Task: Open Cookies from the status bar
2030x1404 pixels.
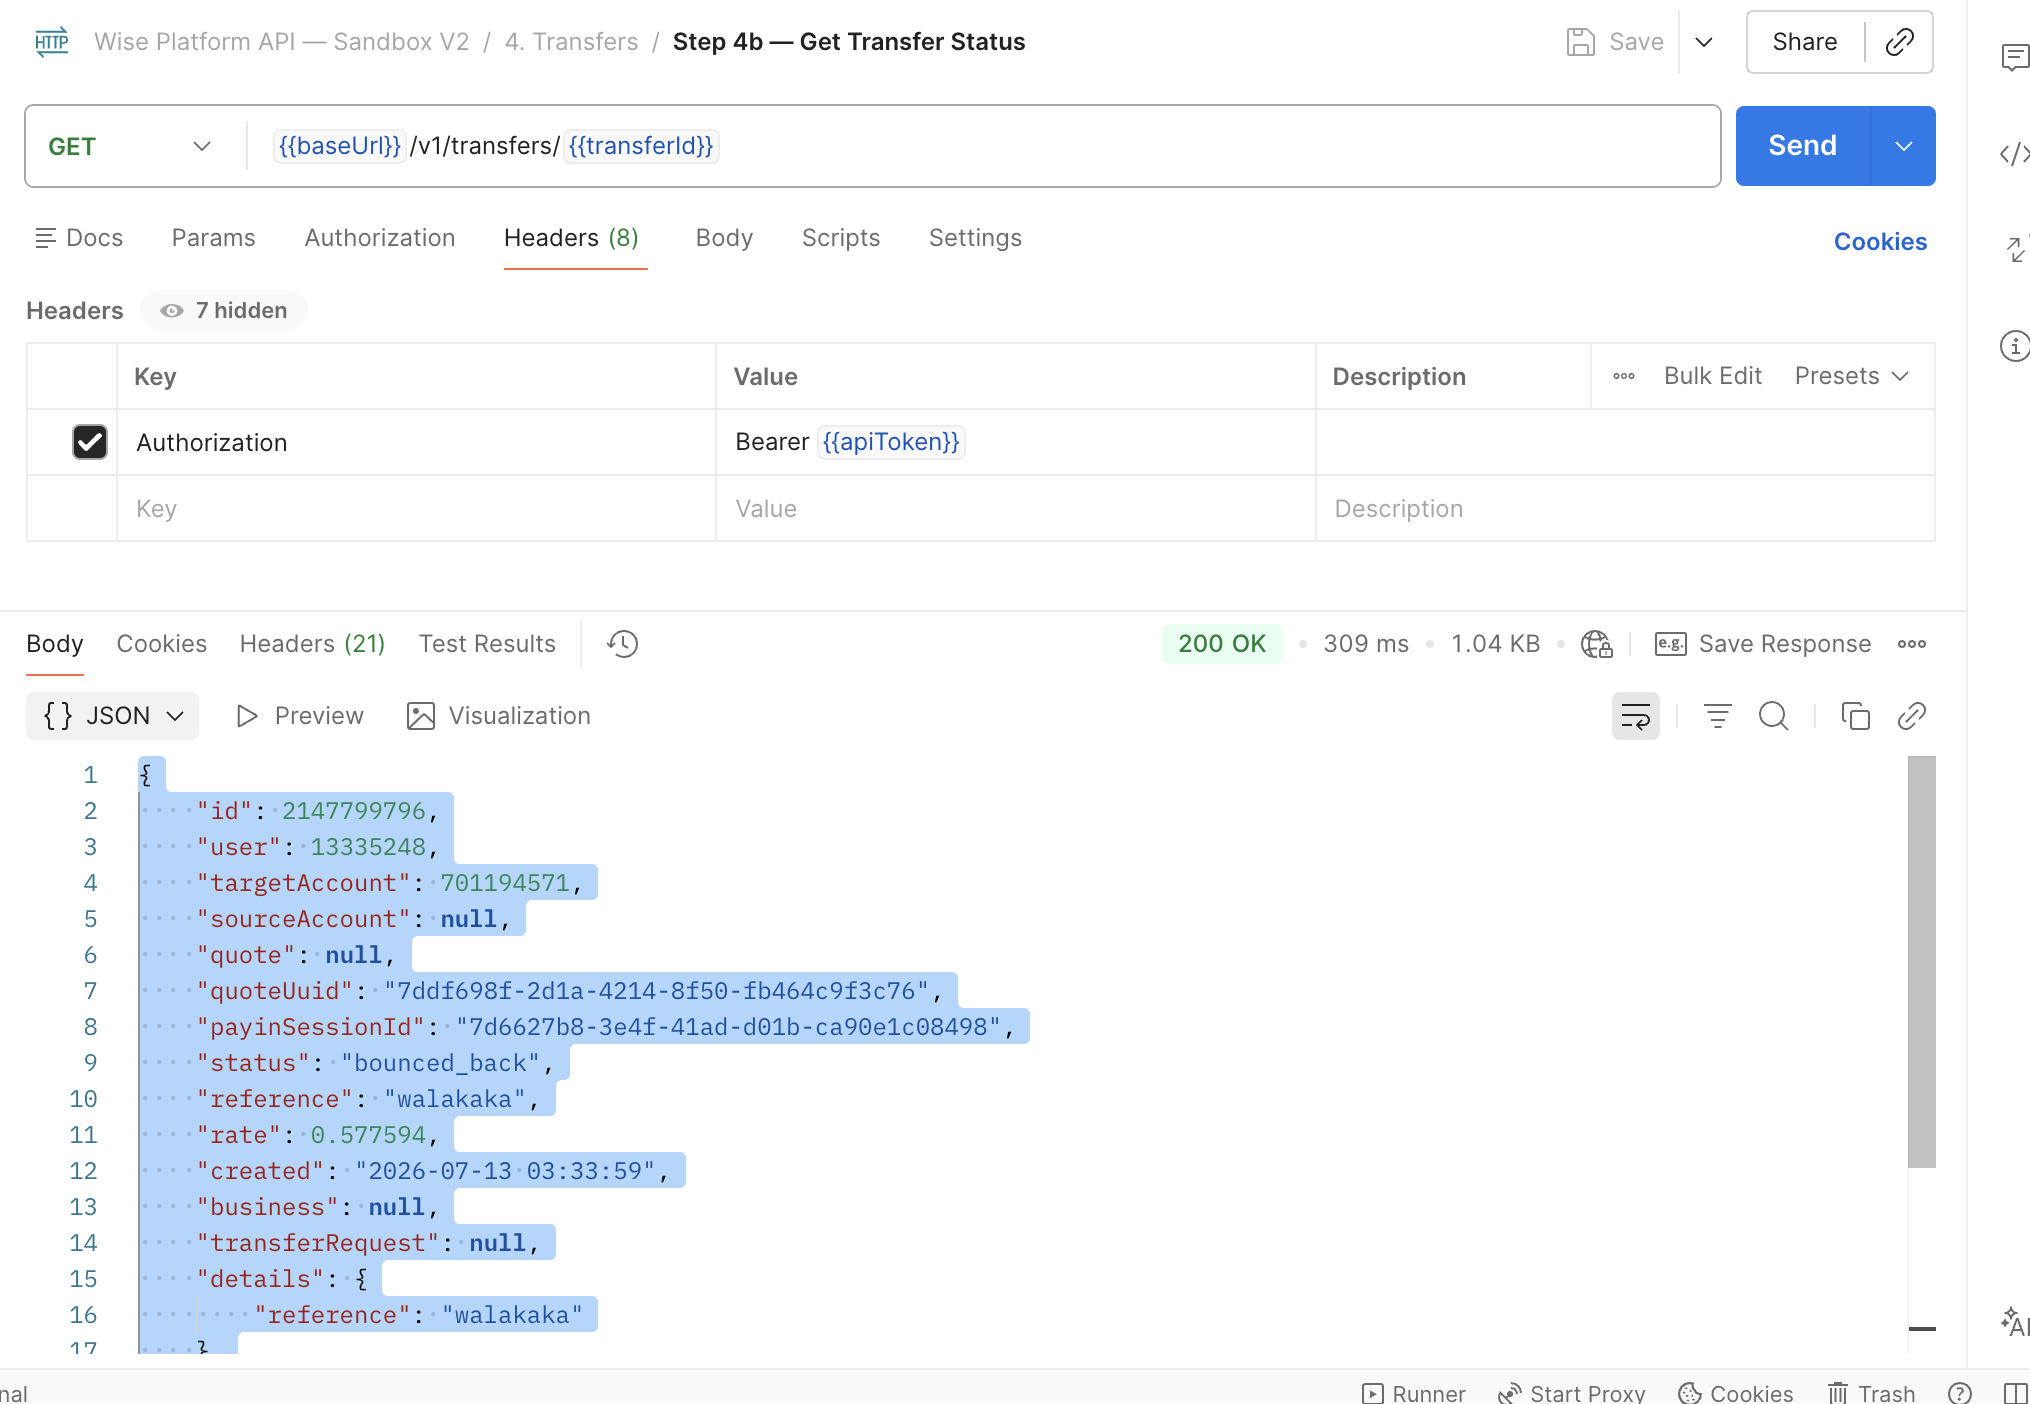Action: (1736, 1393)
